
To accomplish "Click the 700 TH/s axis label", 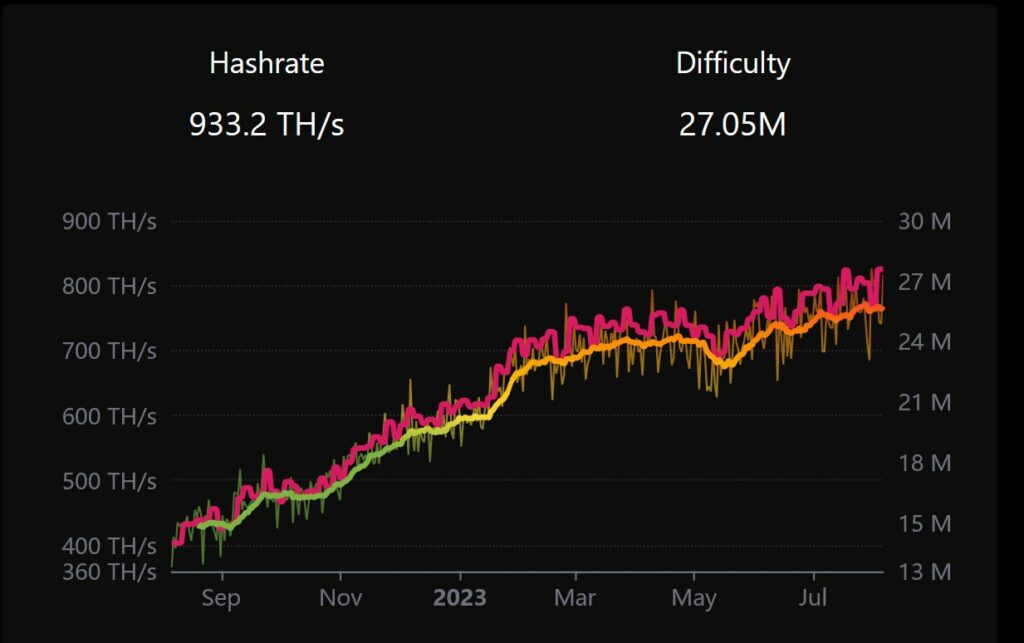I will [110, 351].
